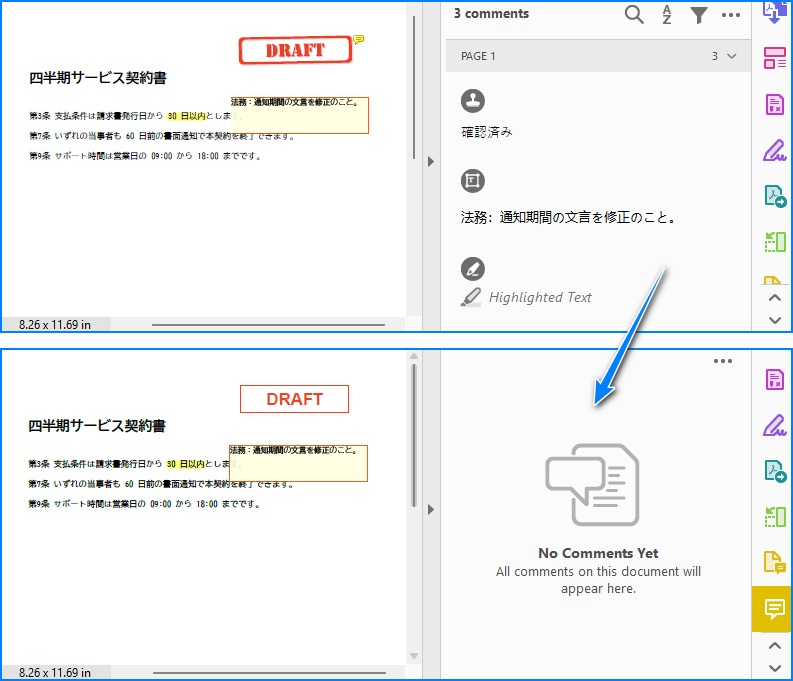Click down chevron in the upper tools sidebar
Viewport: 793px width, 681px height.
pos(774,320)
